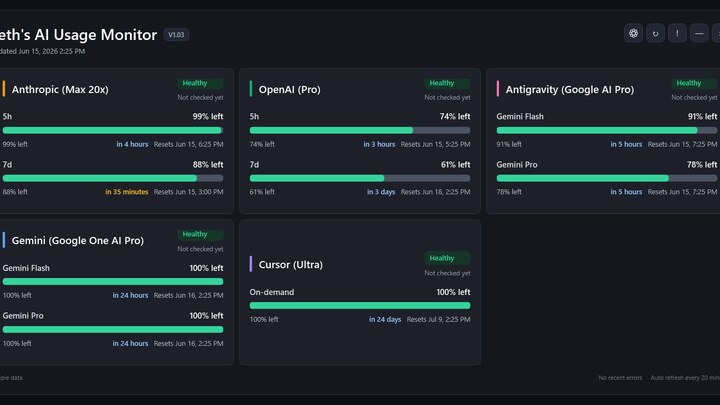Click the Healthy badge on Cursor card
The height and width of the screenshot is (405, 720).
(447, 258)
